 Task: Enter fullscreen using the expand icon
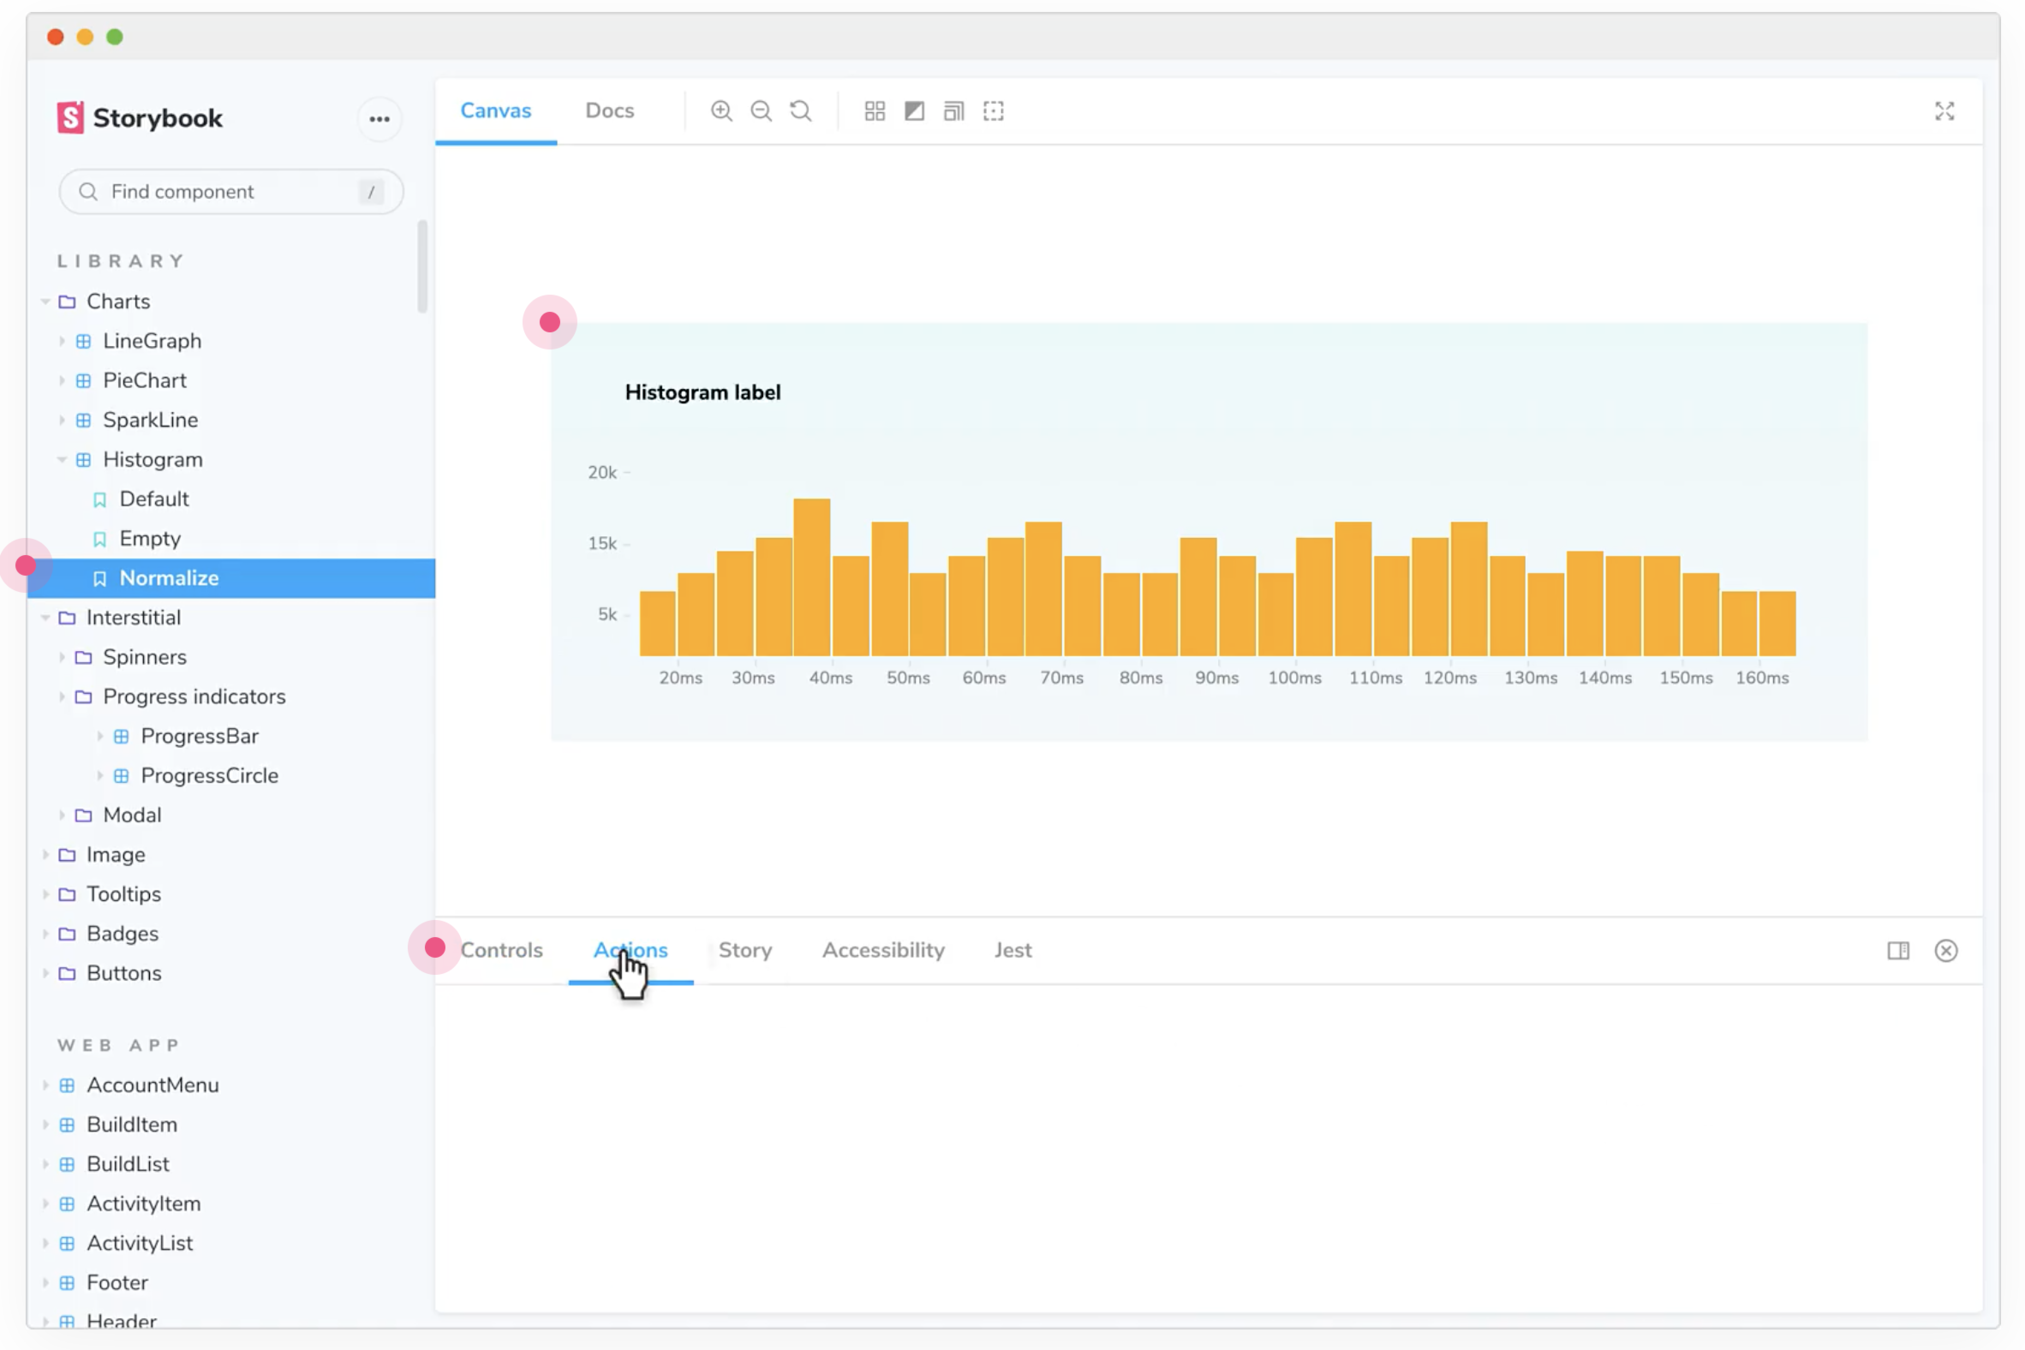coord(1944,111)
